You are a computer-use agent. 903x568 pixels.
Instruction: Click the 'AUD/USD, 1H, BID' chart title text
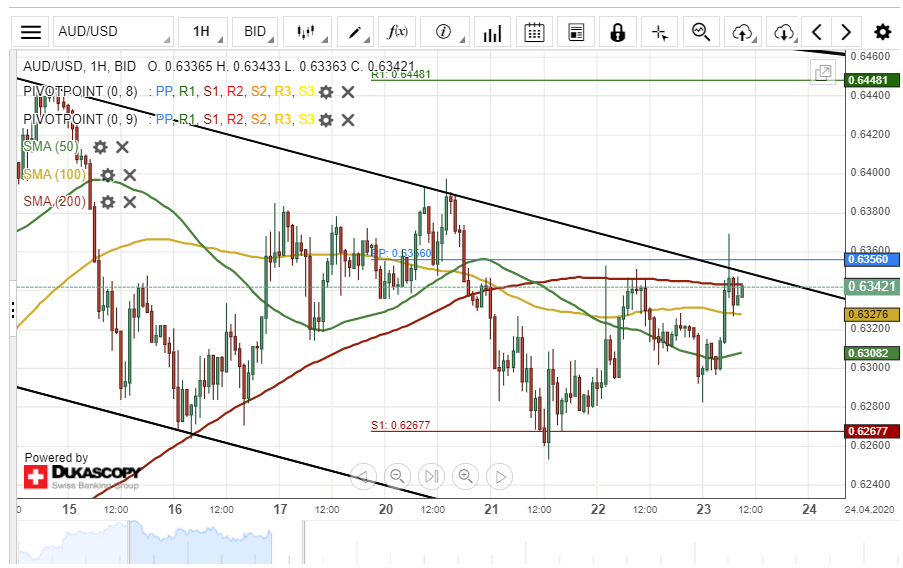[79, 66]
